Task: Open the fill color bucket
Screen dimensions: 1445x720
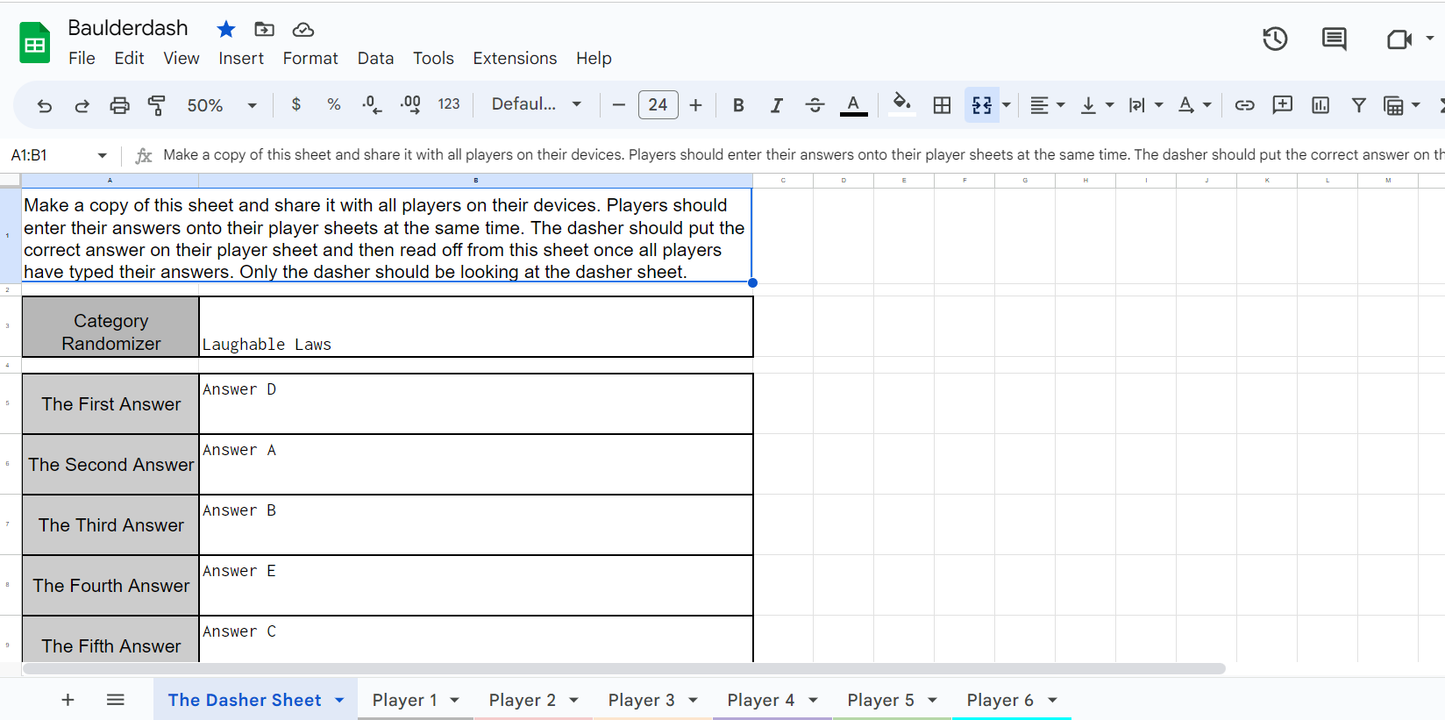Action: 902,104
